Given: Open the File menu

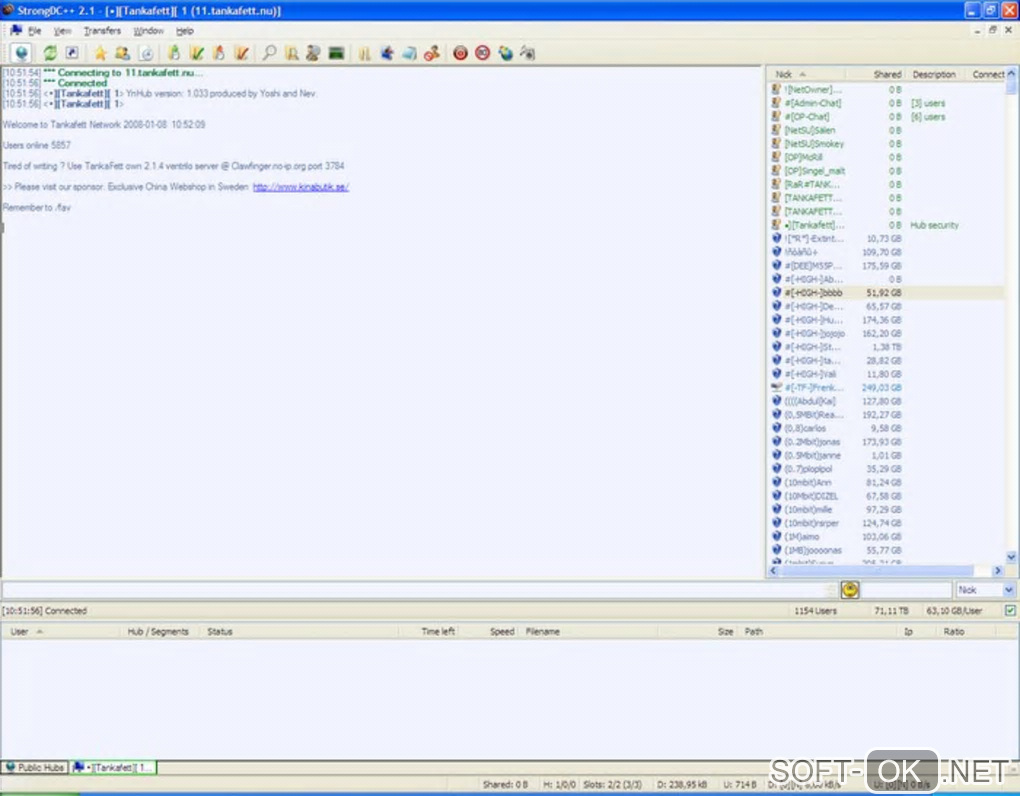Looking at the screenshot, I should click(x=34, y=31).
